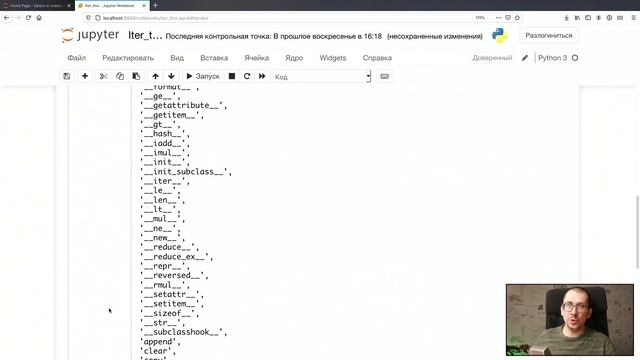The image size is (640, 360).
Task: Open the Файл menu
Action: [77, 58]
